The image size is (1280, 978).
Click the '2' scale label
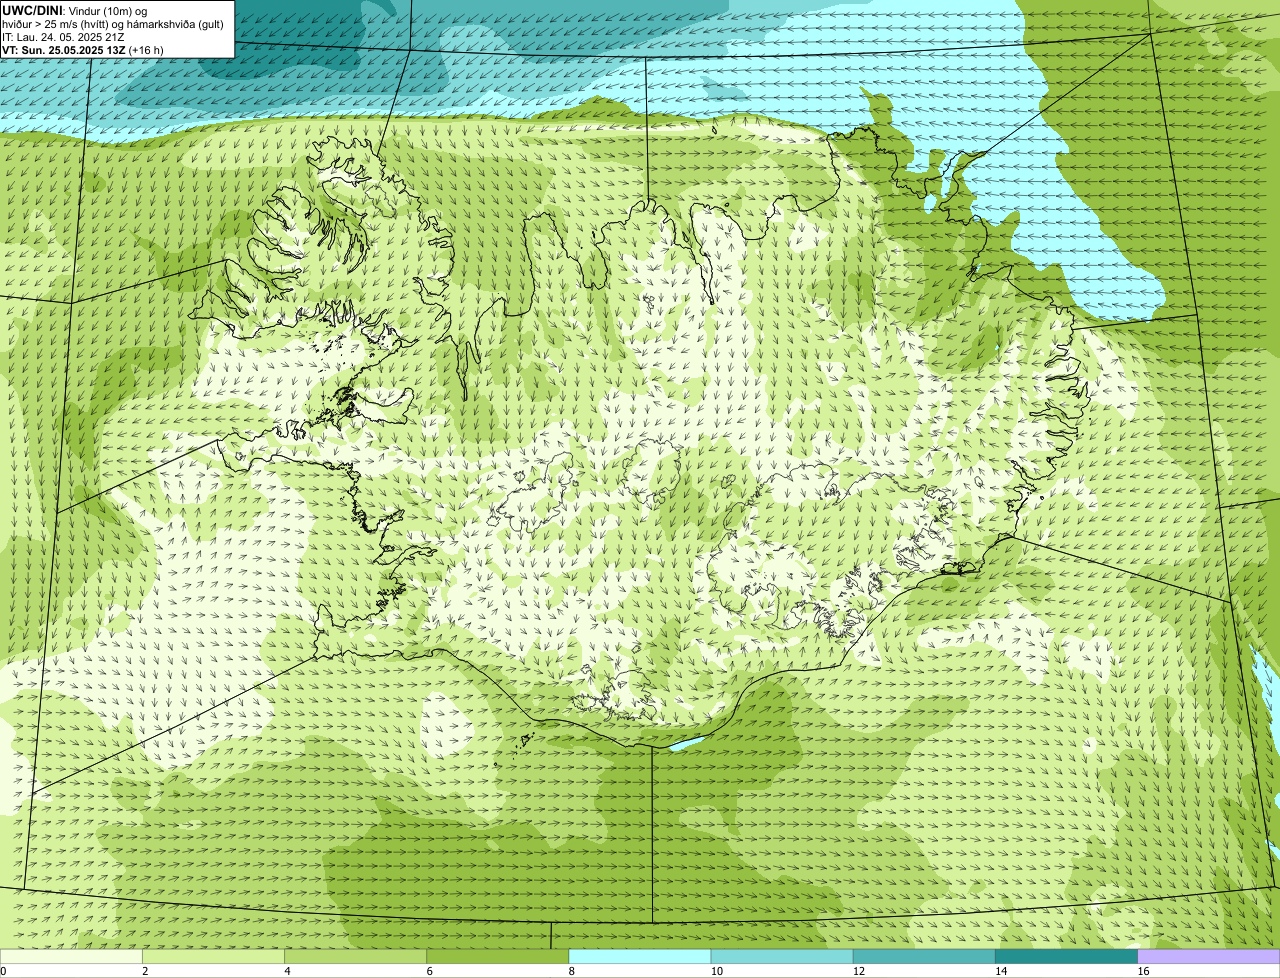(145, 971)
